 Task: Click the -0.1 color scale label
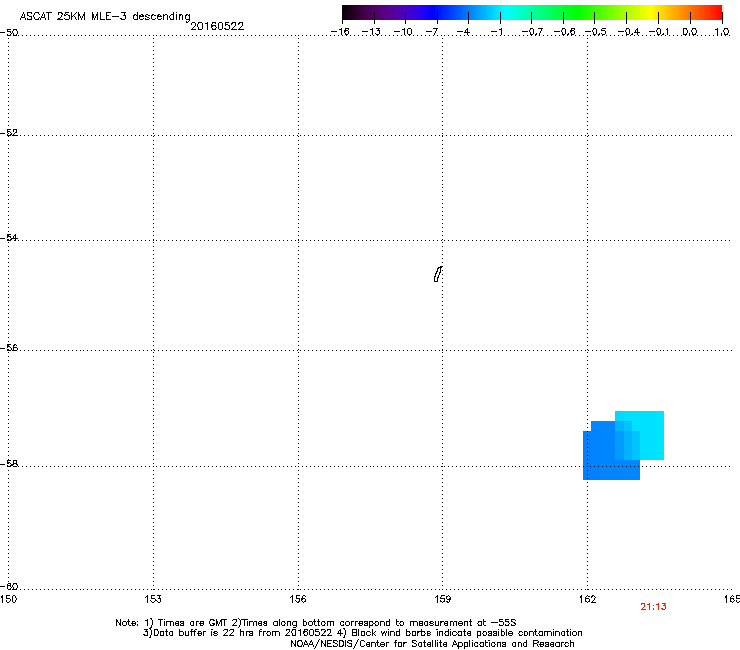[659, 32]
